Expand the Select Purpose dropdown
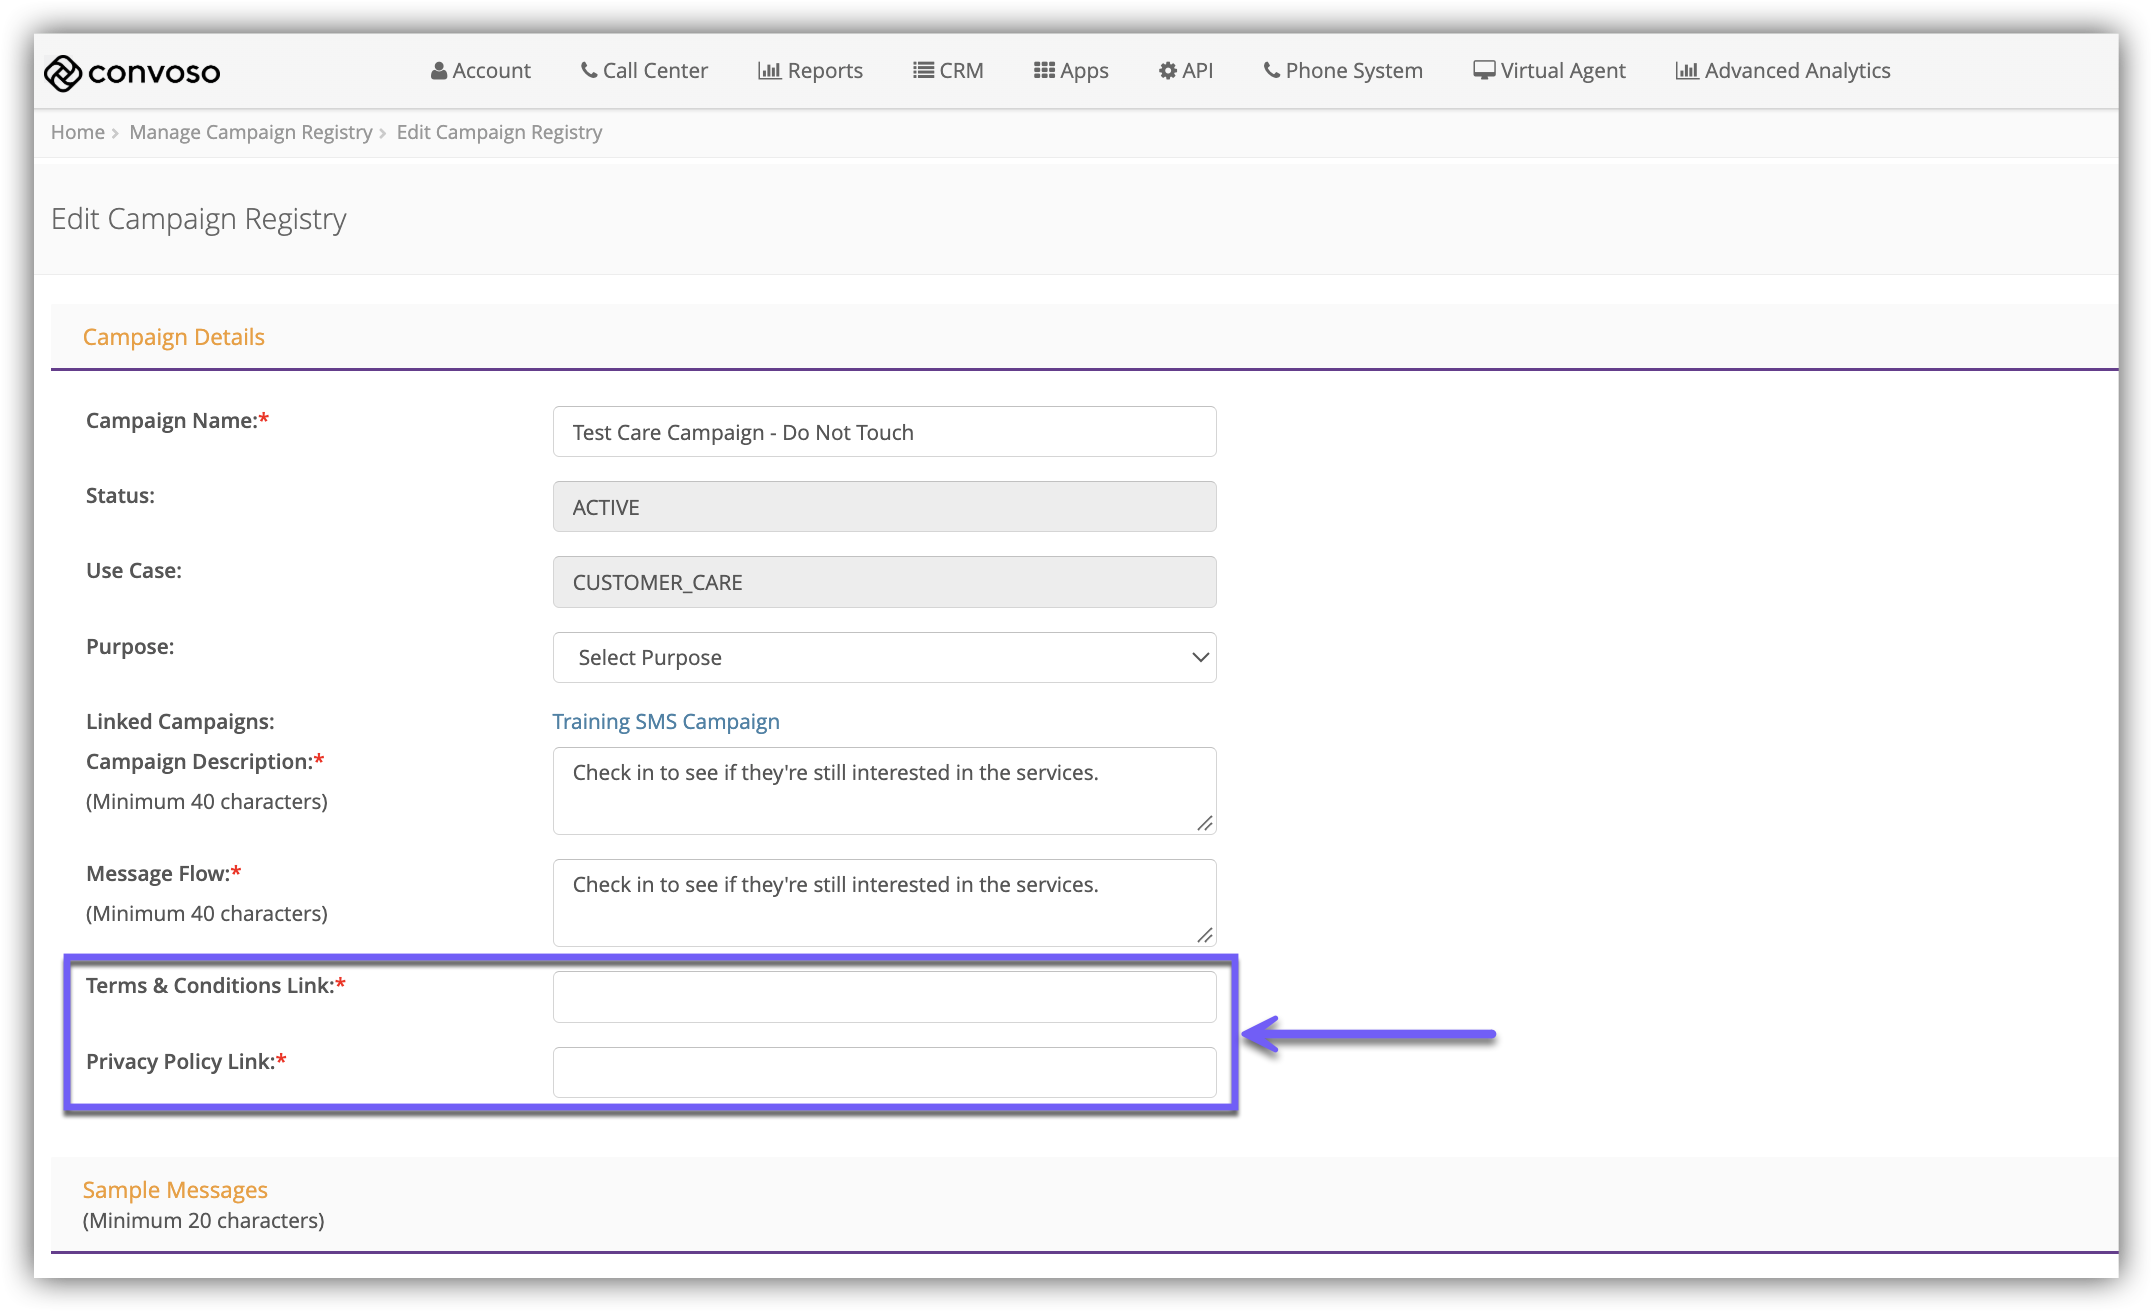This screenshot has width=2152, height=1312. click(x=884, y=657)
